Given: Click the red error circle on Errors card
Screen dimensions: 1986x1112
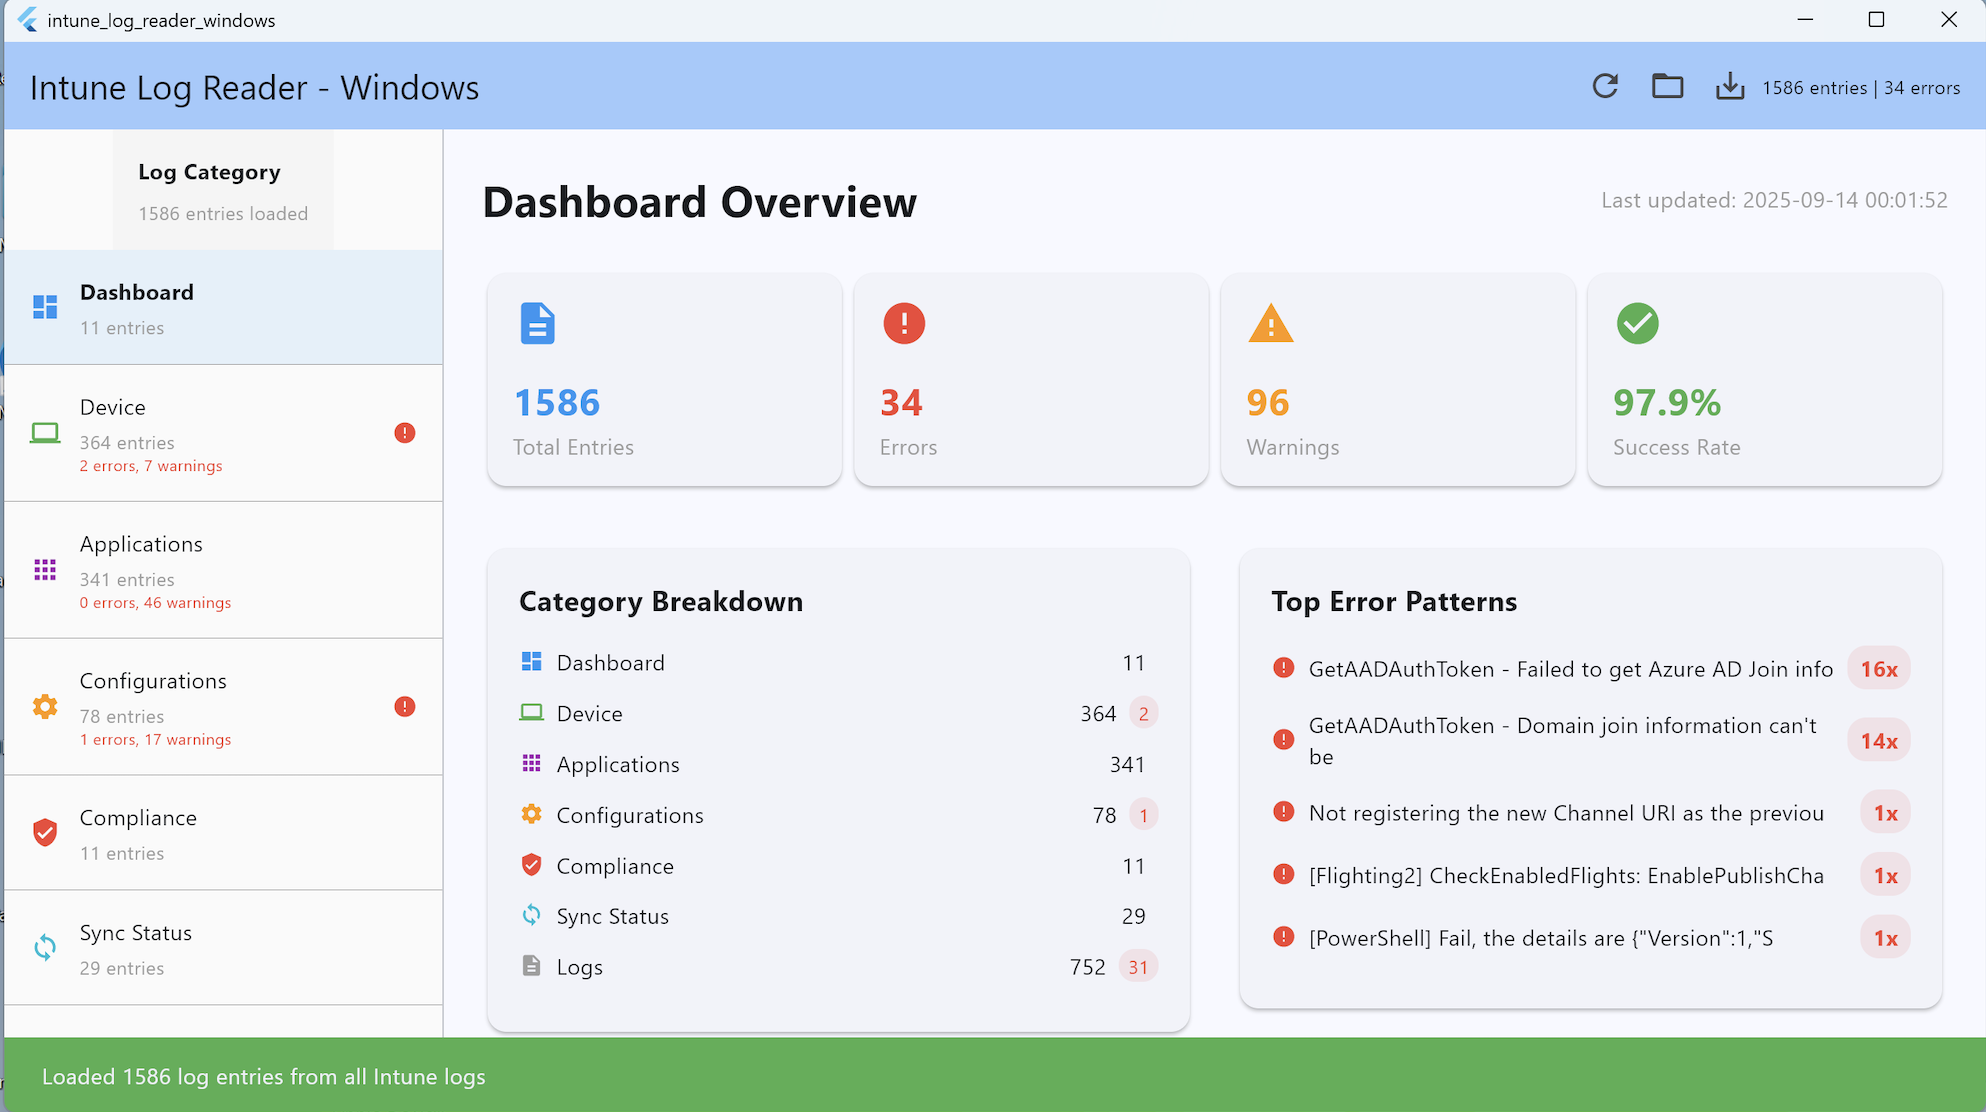Looking at the screenshot, I should (x=903, y=323).
